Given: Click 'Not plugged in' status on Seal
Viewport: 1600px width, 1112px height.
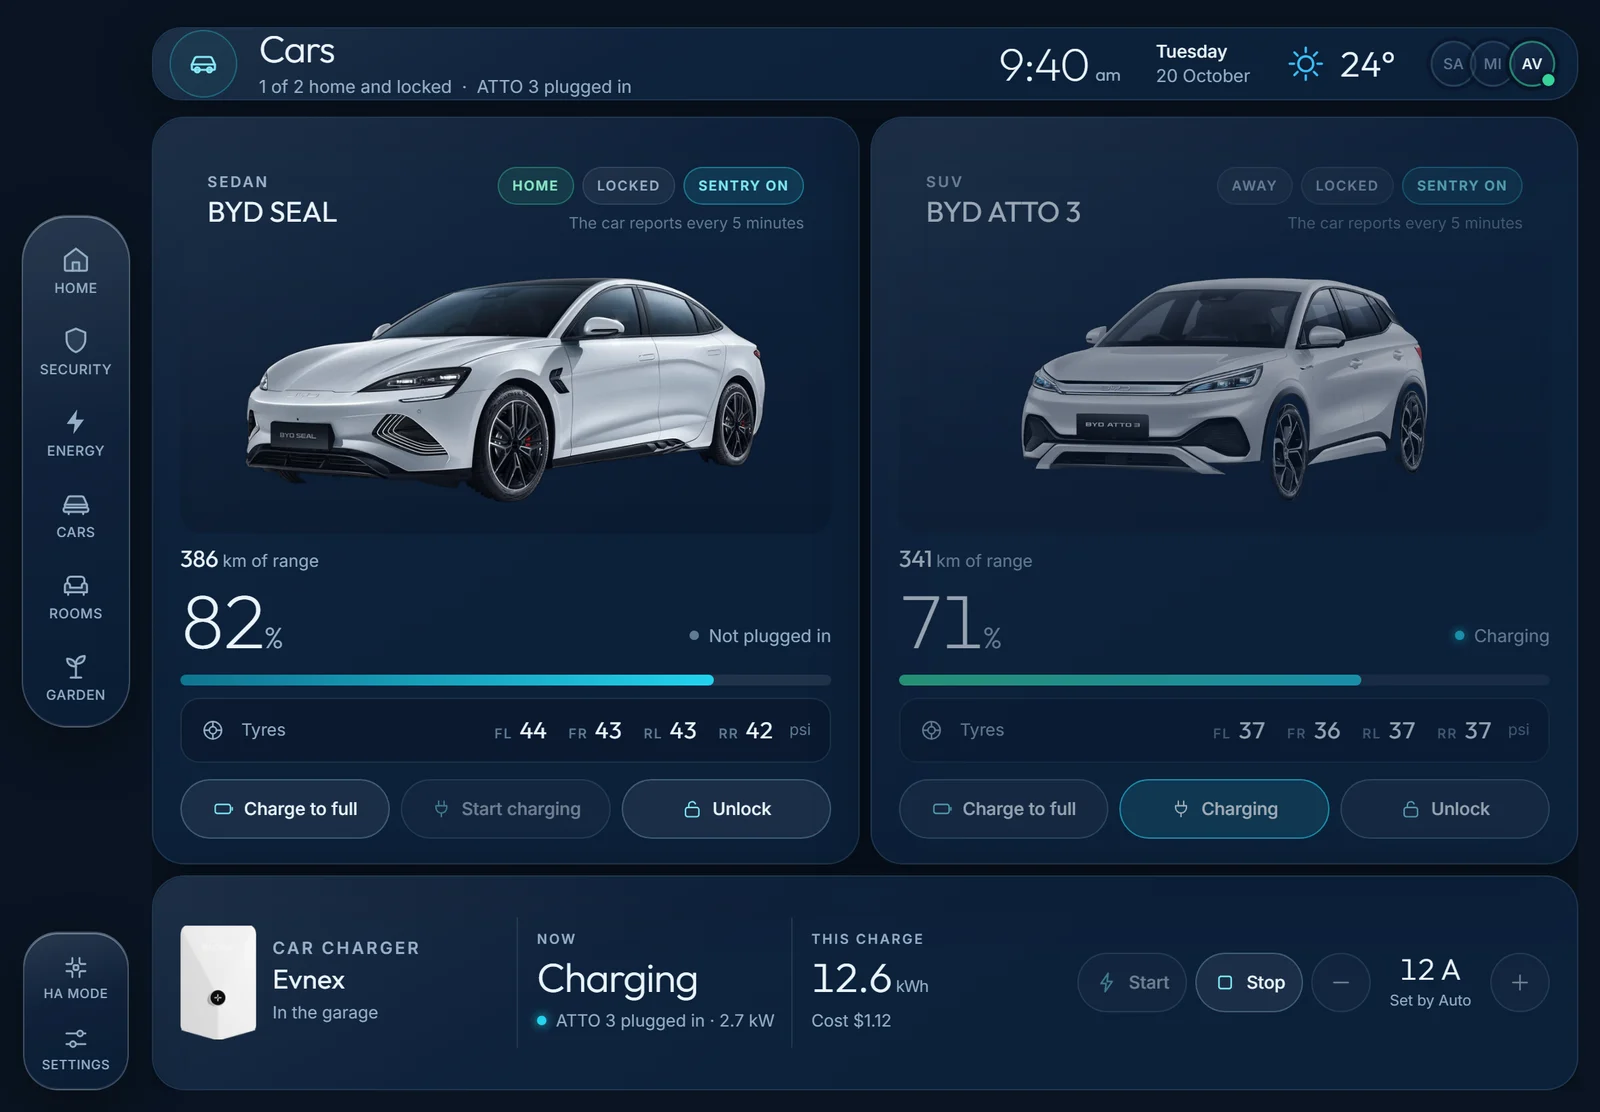Looking at the screenshot, I should [760, 636].
